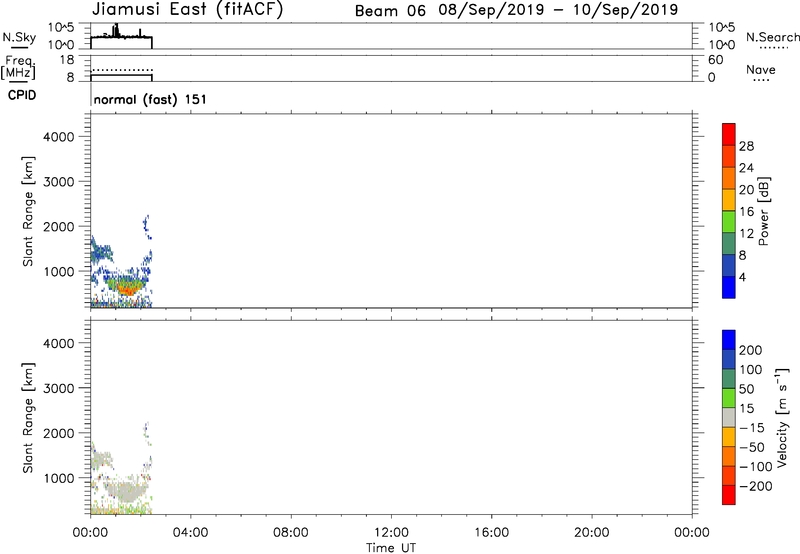Select the 'Freq. [MHz]' axis label

tap(18, 68)
